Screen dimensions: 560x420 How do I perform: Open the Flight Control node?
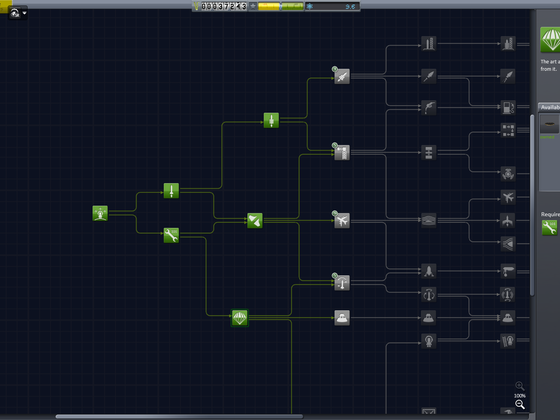[x=342, y=282]
